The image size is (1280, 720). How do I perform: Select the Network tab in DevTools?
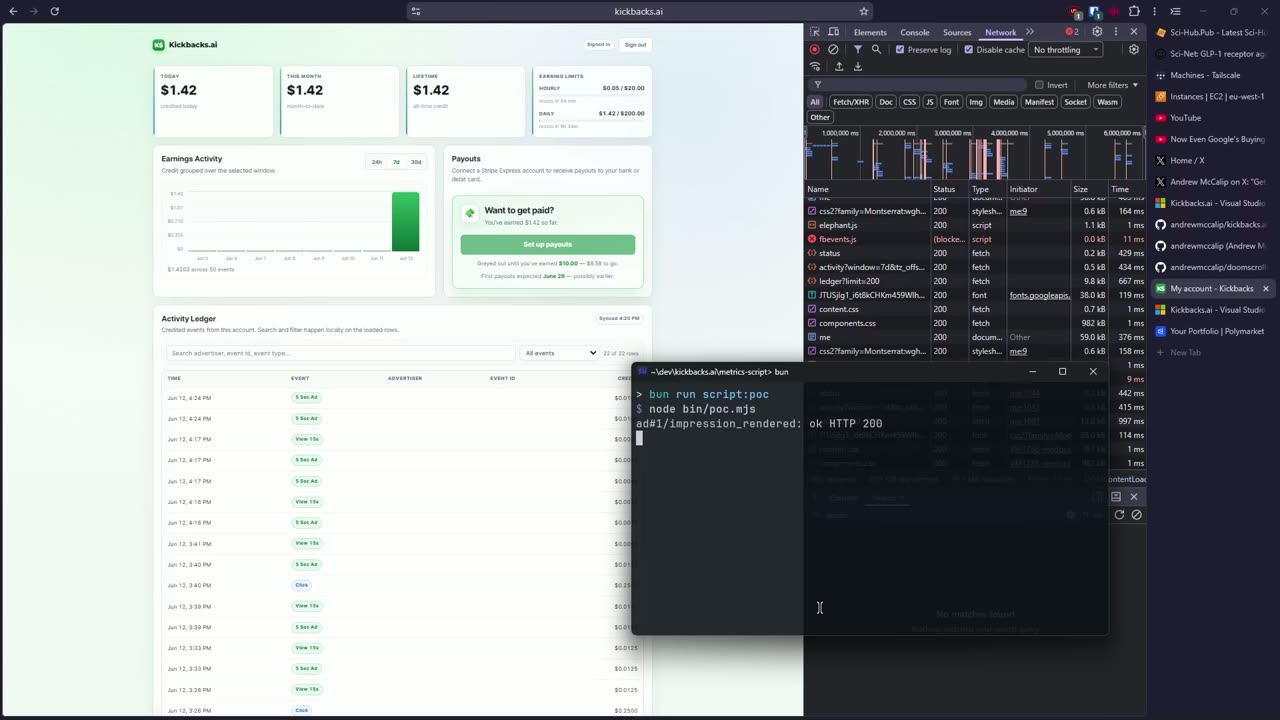pos(1000,32)
